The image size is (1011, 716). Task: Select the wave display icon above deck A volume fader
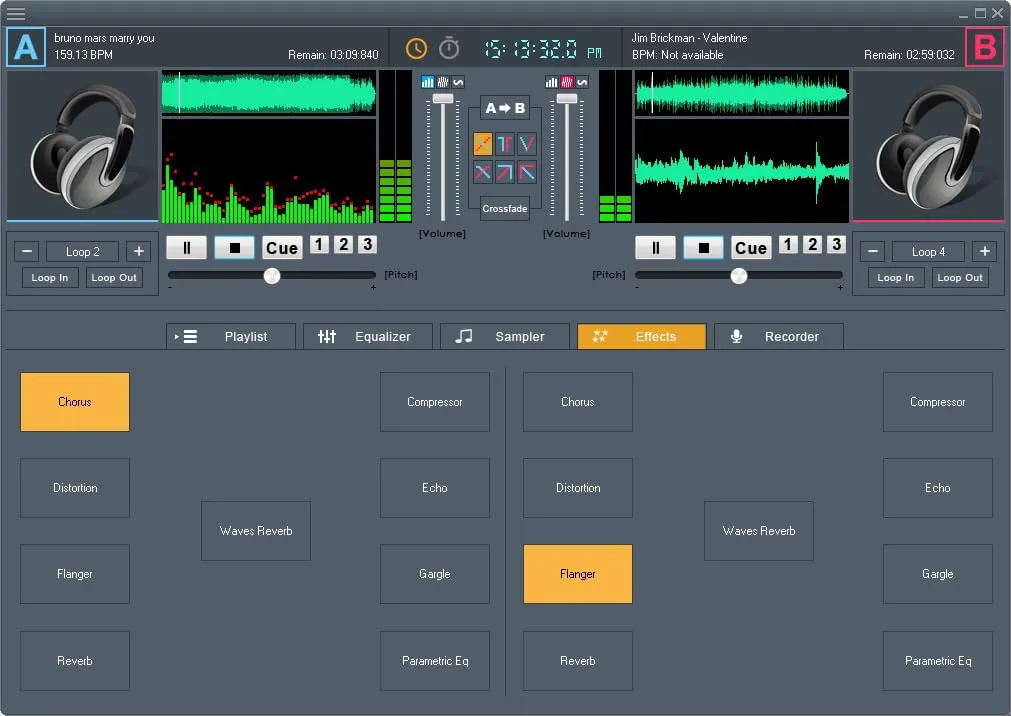pyautogui.click(x=457, y=82)
